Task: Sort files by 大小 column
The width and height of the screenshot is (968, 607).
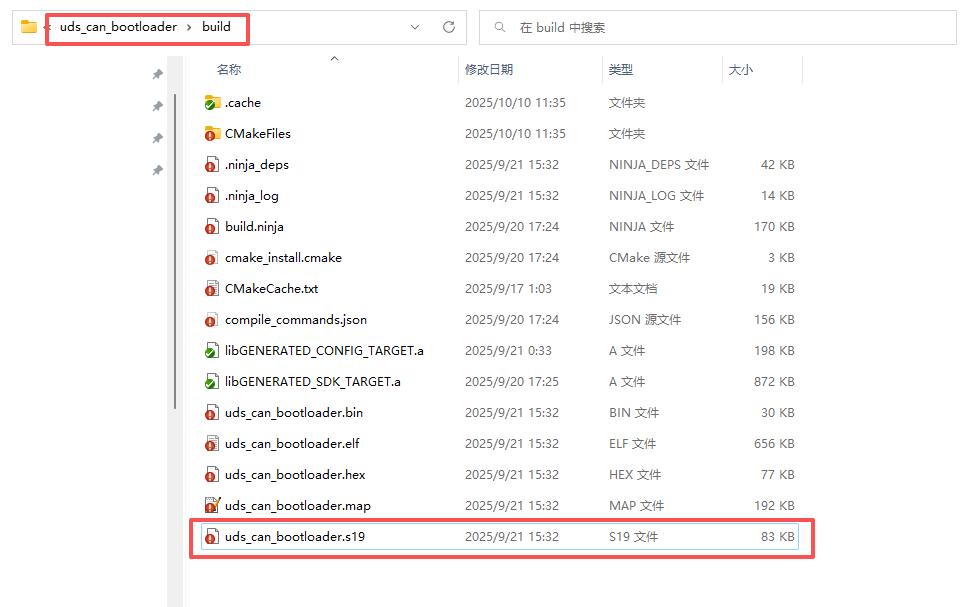Action: tap(740, 70)
